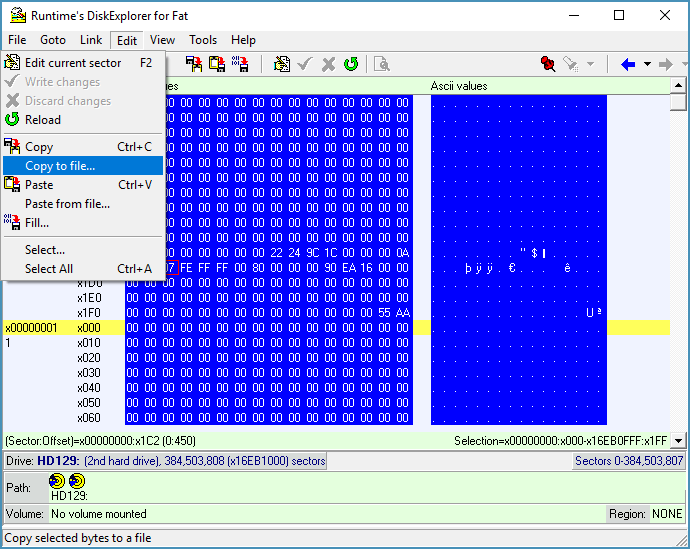The height and width of the screenshot is (549, 690).
Task: Choose 'Select All' in the Edit menu
Action: tap(48, 269)
